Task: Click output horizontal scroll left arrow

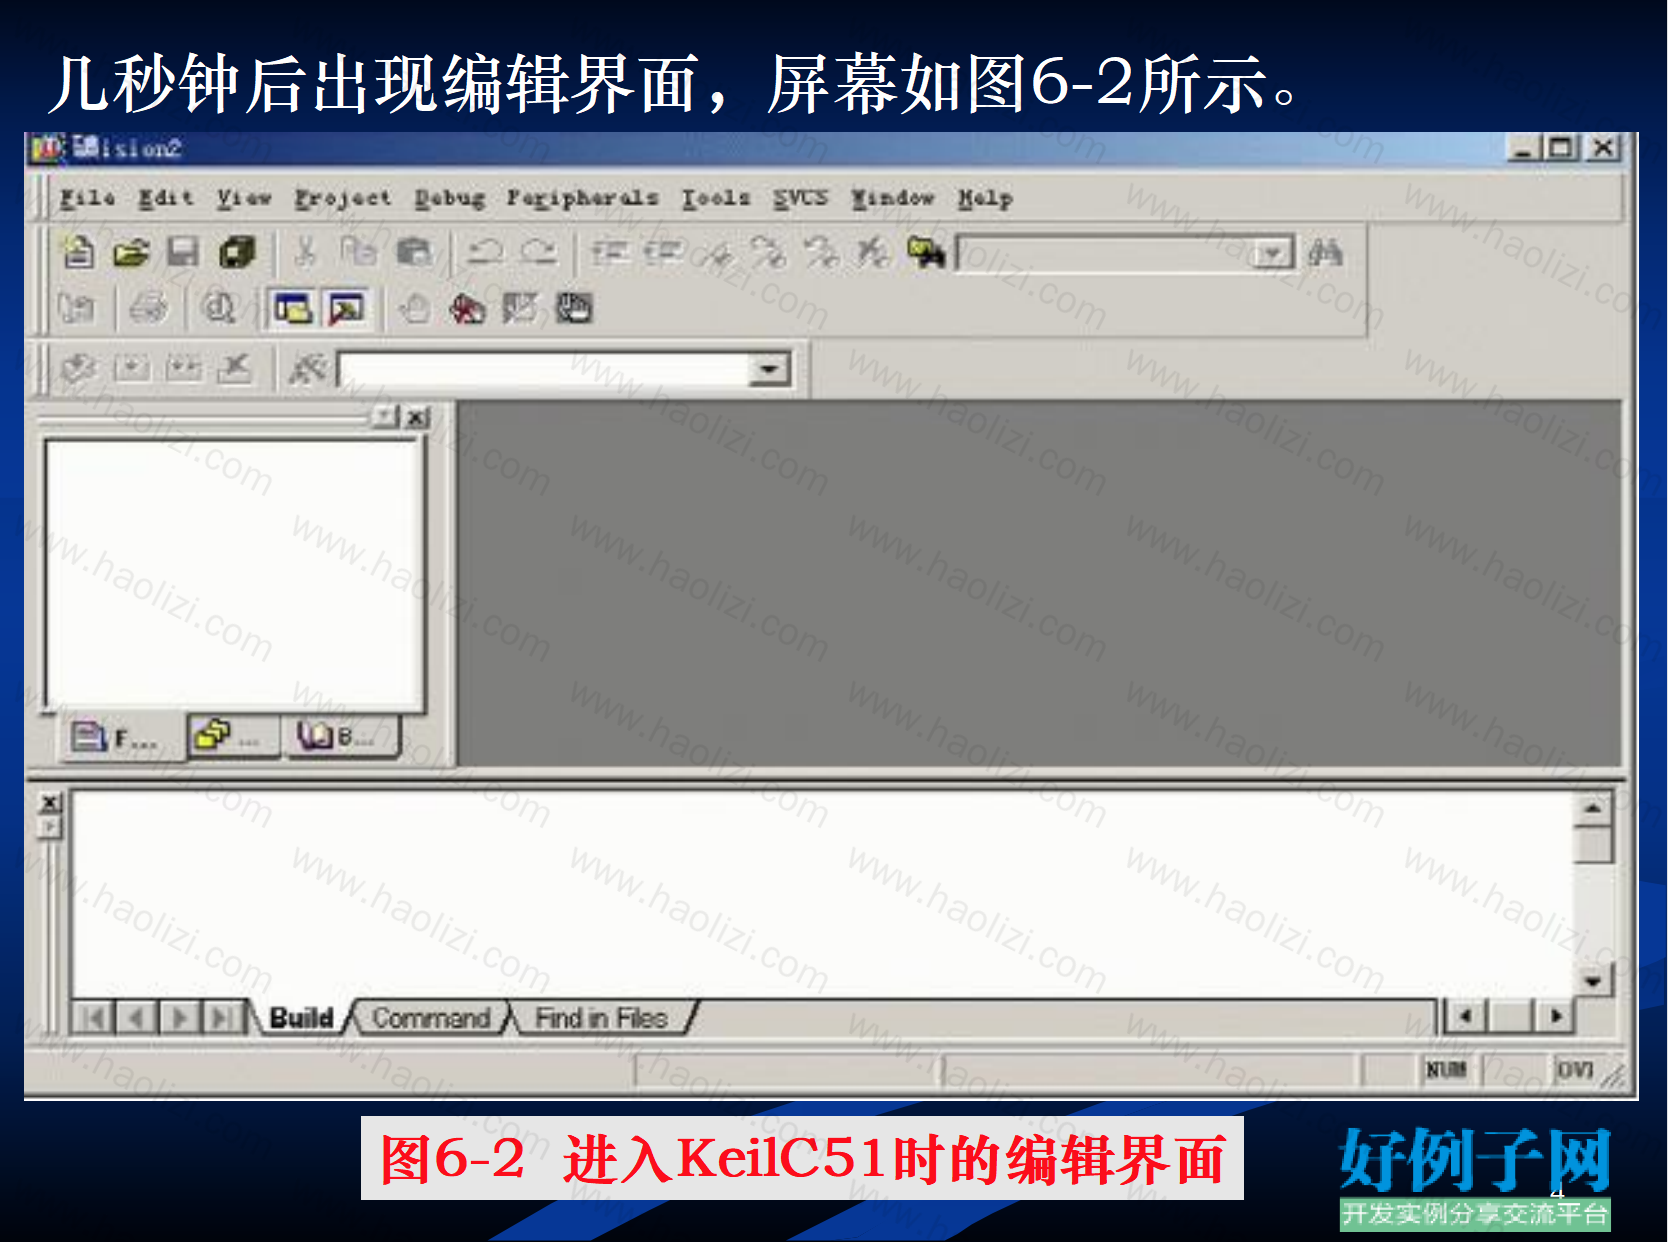Action: [x=1466, y=1017]
